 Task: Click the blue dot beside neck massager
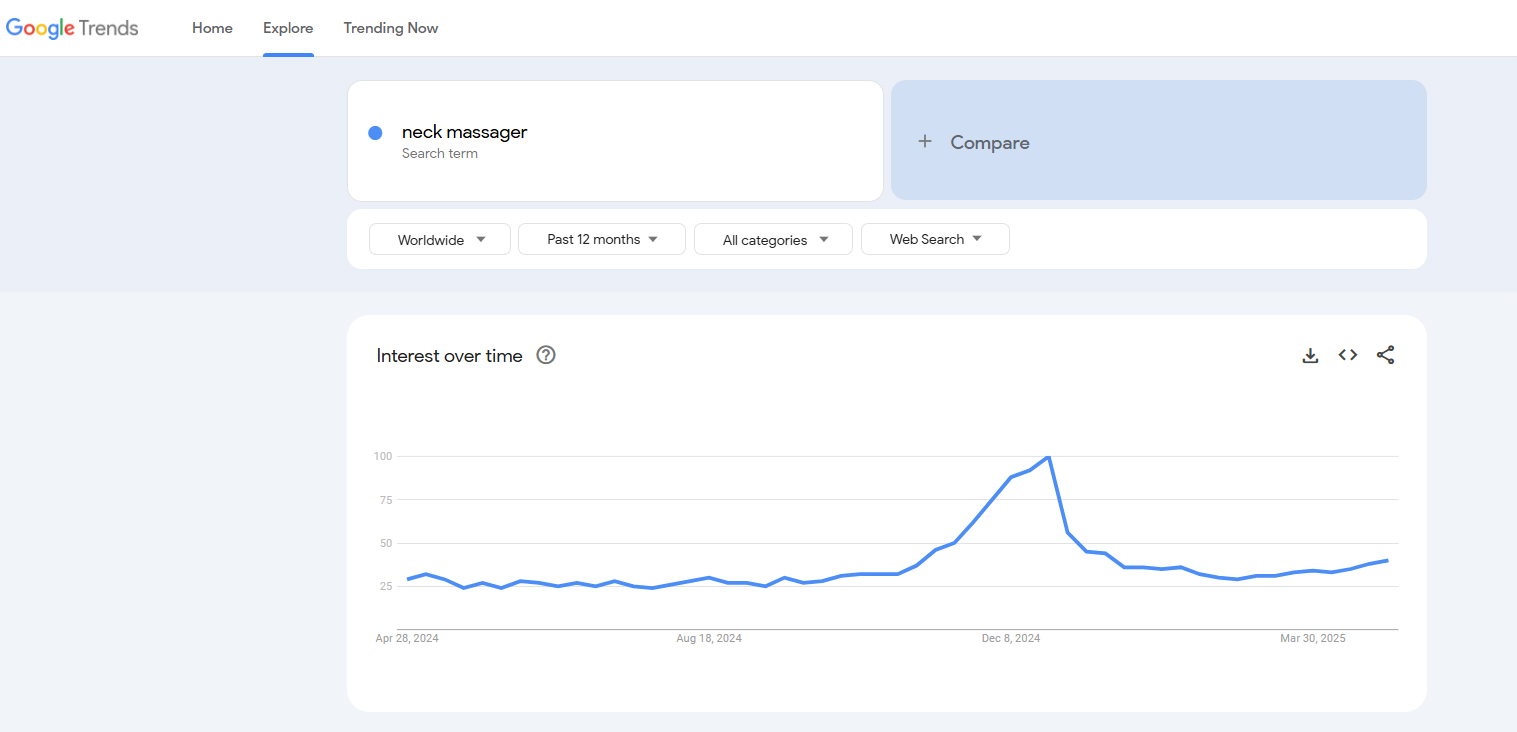coord(375,133)
